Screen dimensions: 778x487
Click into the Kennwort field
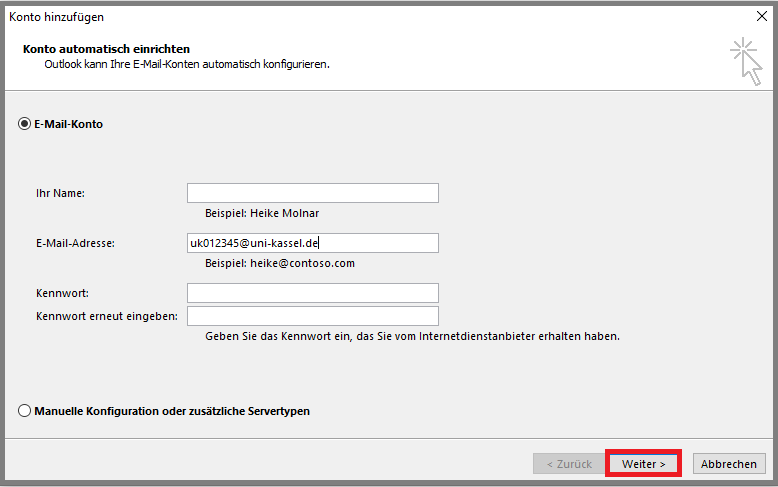coord(313,293)
